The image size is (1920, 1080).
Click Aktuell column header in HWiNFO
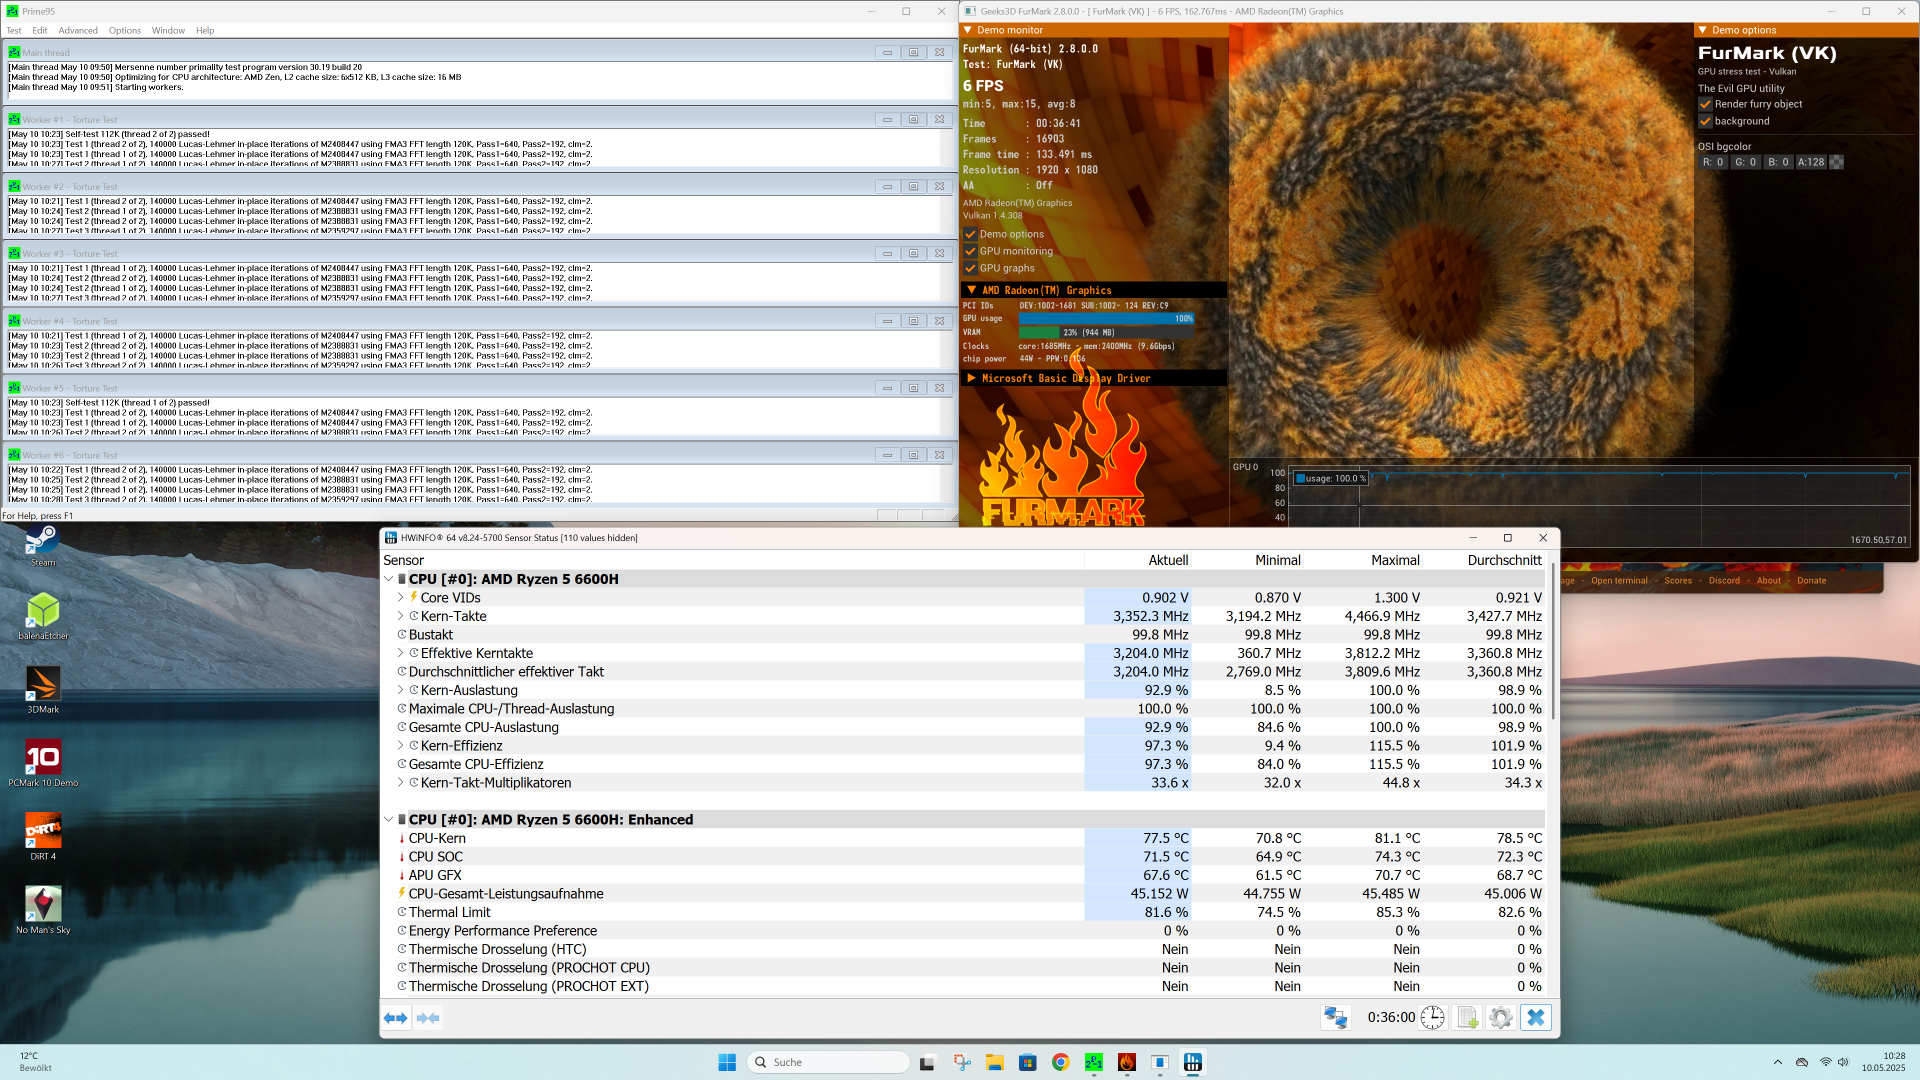click(x=1168, y=560)
